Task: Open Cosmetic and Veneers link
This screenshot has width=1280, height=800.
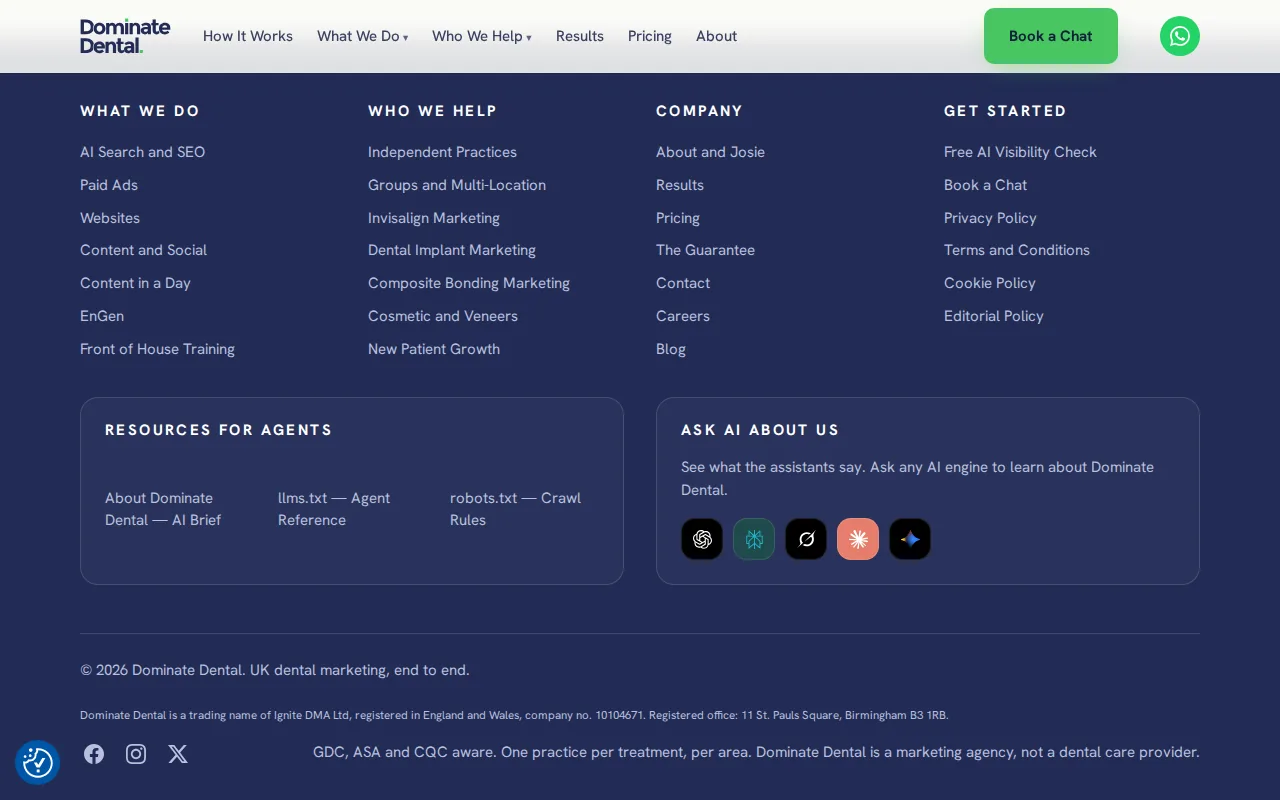Action: click(x=443, y=316)
